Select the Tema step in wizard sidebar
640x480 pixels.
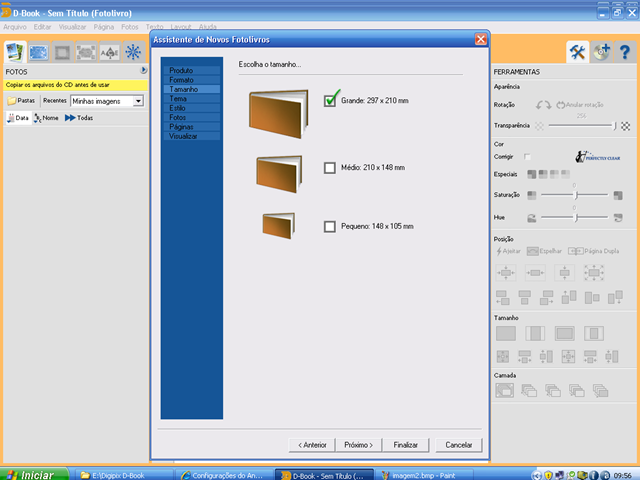tap(192, 99)
